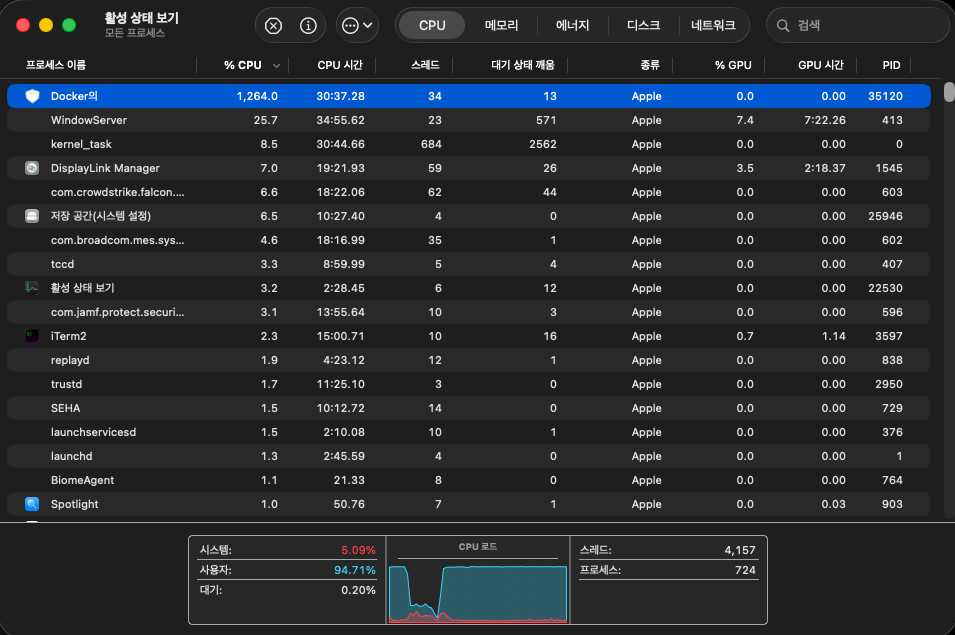Screen dimensions: 955x635
Task: Click the 활성 상태 보기 process icon
Action: [32, 288]
